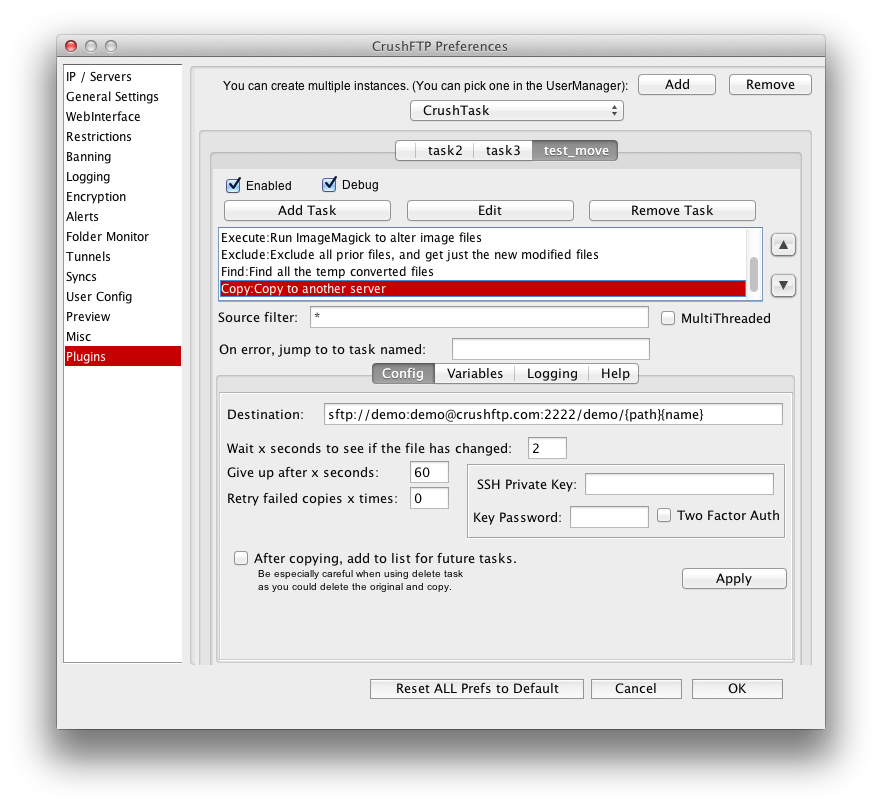
Task: Move selected task down with arrow button
Action: point(783,285)
